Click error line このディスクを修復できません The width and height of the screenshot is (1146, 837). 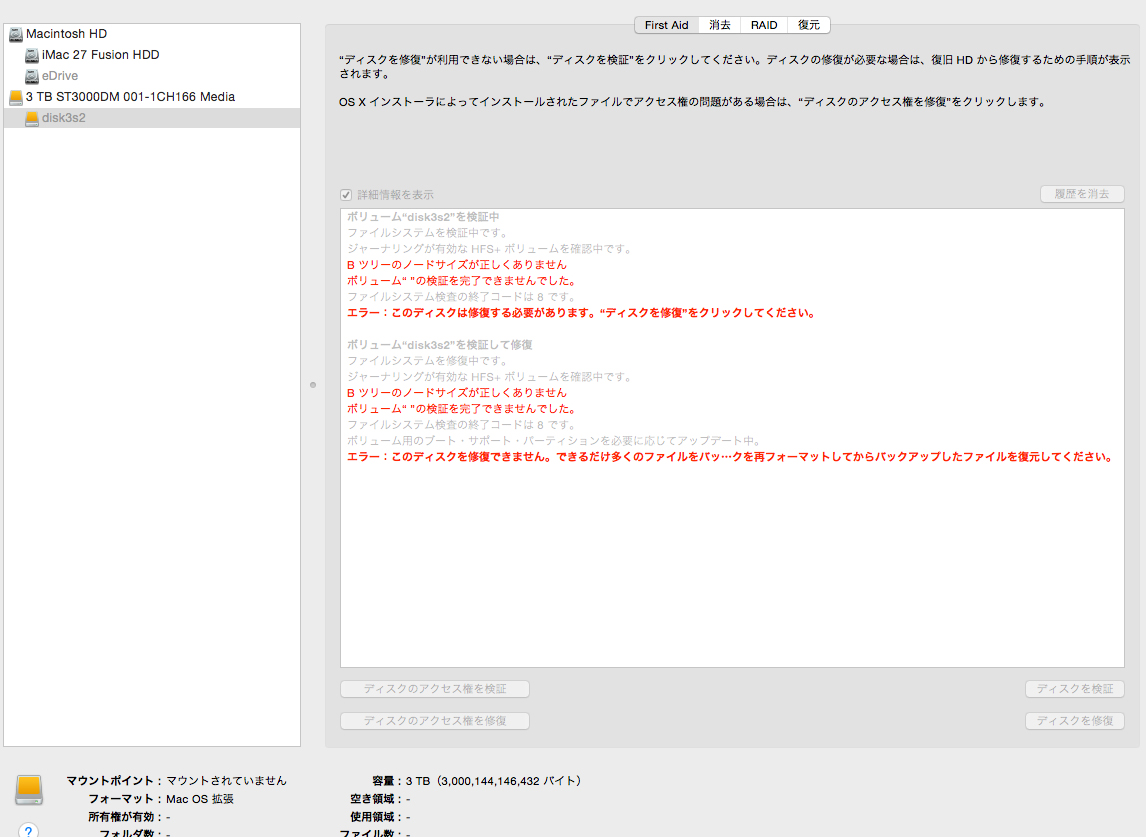730,457
